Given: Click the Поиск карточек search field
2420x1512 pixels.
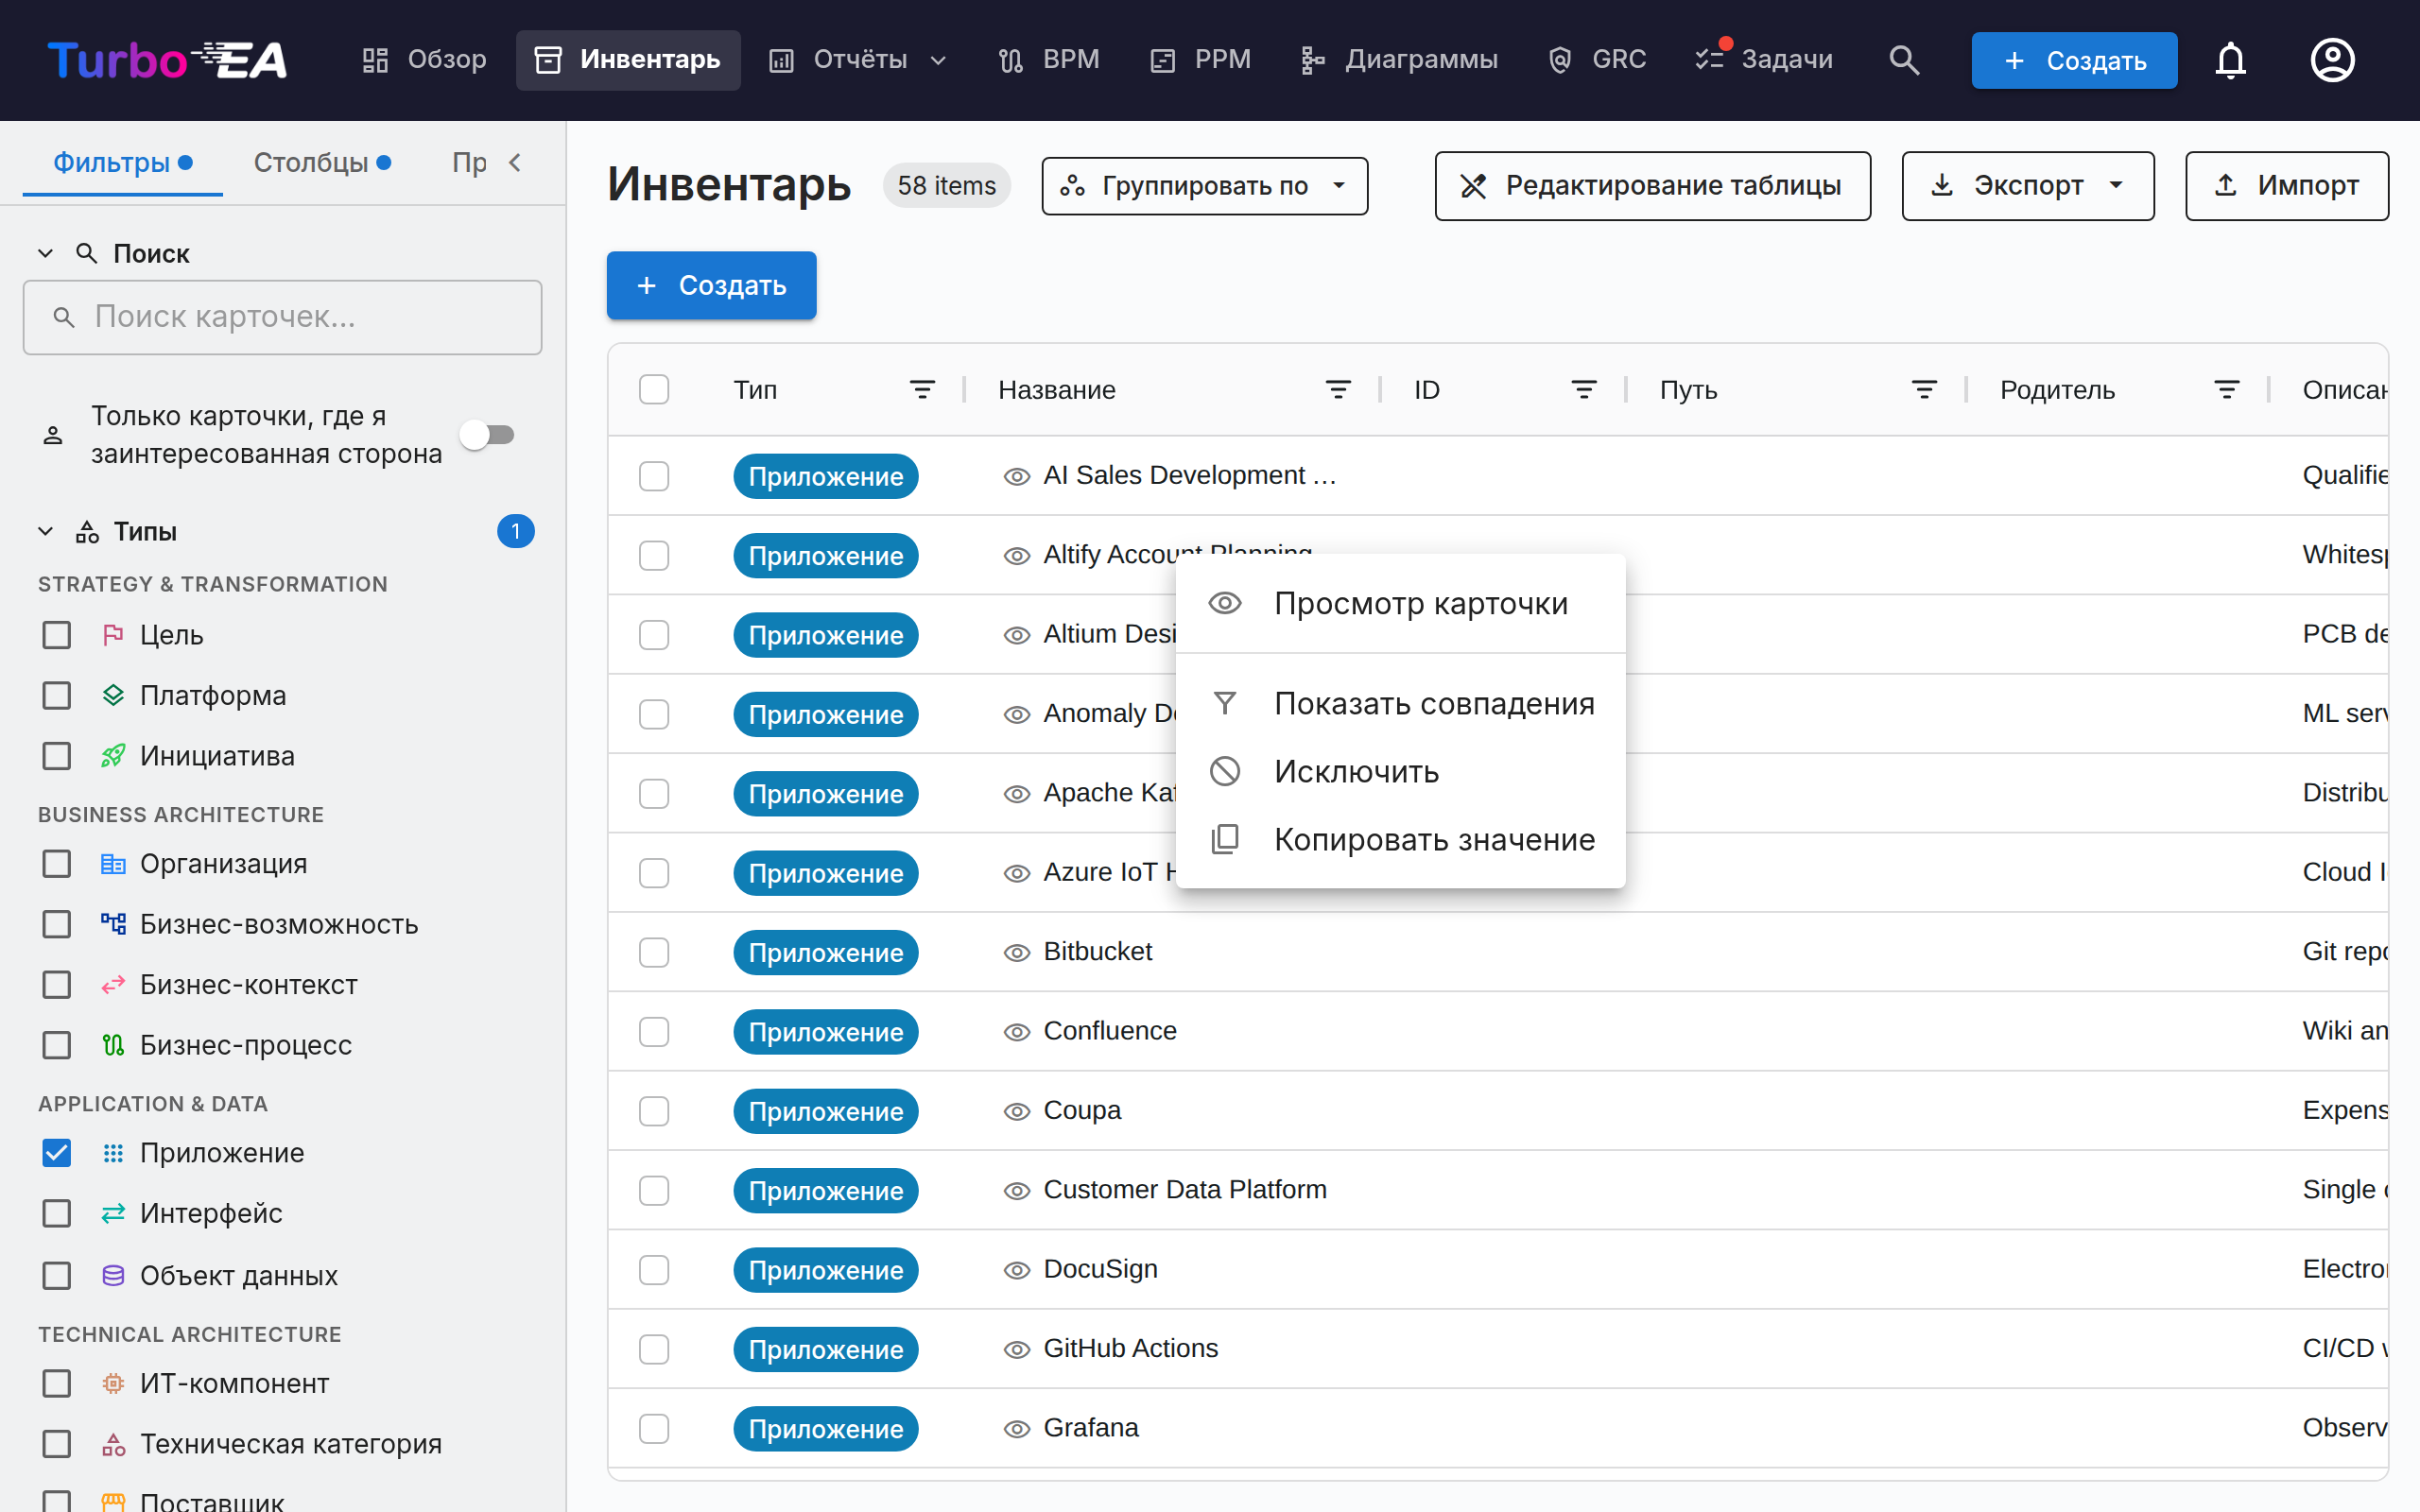Looking at the screenshot, I should coord(283,317).
